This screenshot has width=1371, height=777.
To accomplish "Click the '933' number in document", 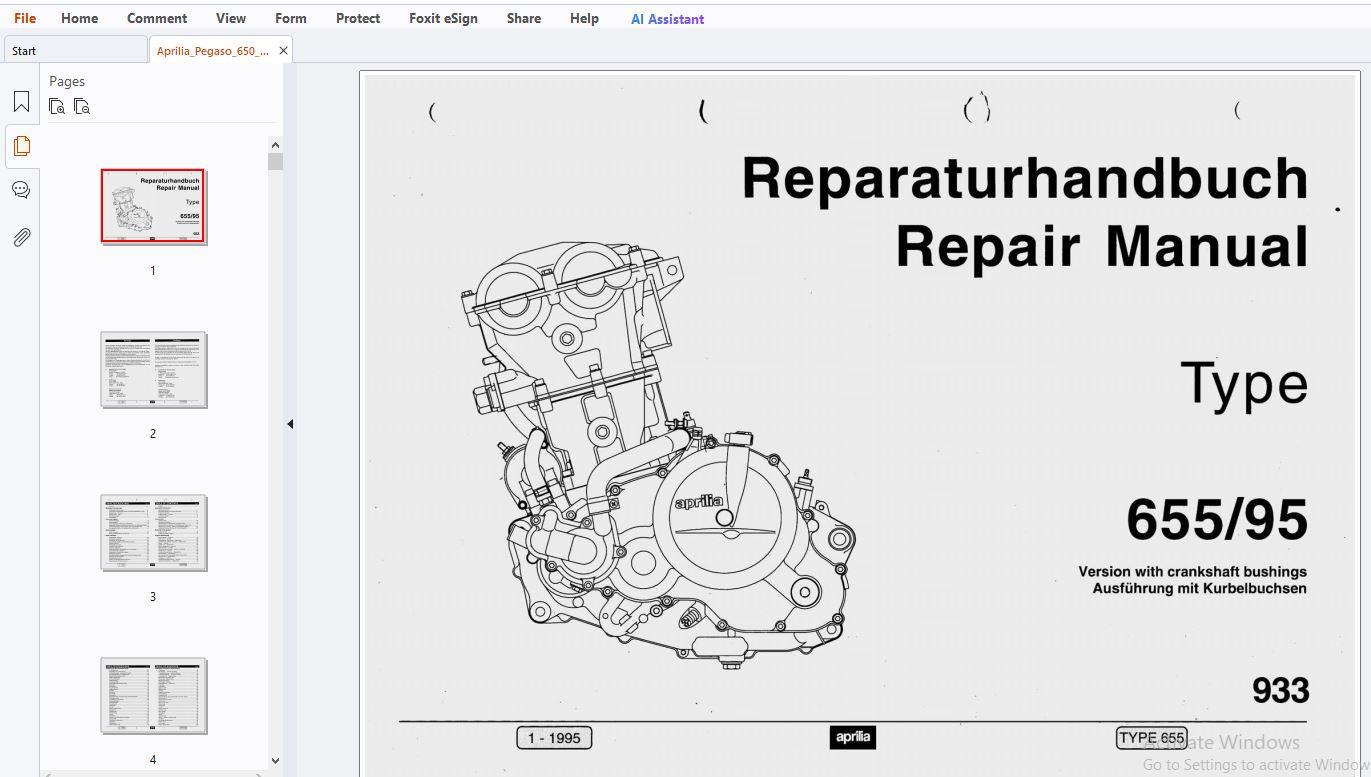I will (x=1280, y=690).
